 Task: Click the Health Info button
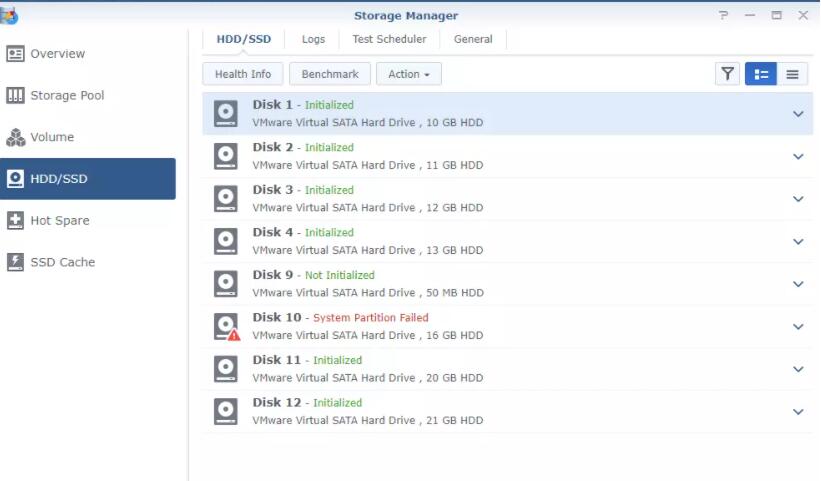(x=243, y=74)
